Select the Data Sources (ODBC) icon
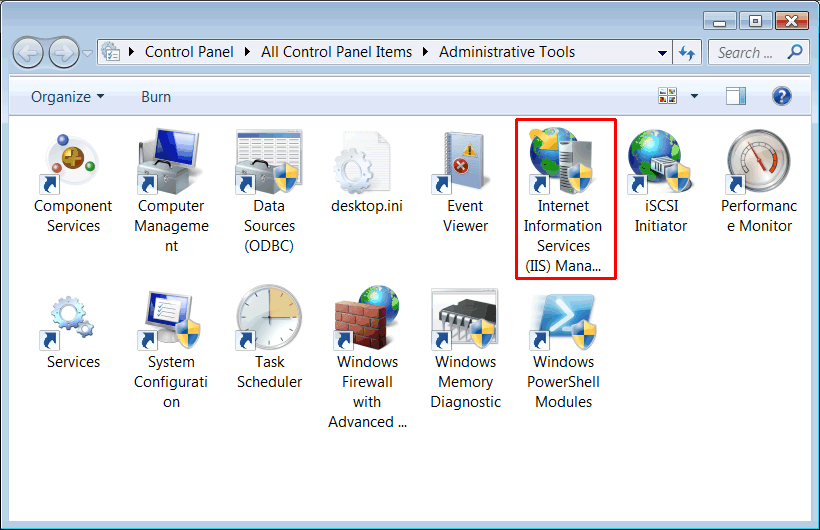Viewport: 820px width, 530px height. pyautogui.click(x=269, y=162)
